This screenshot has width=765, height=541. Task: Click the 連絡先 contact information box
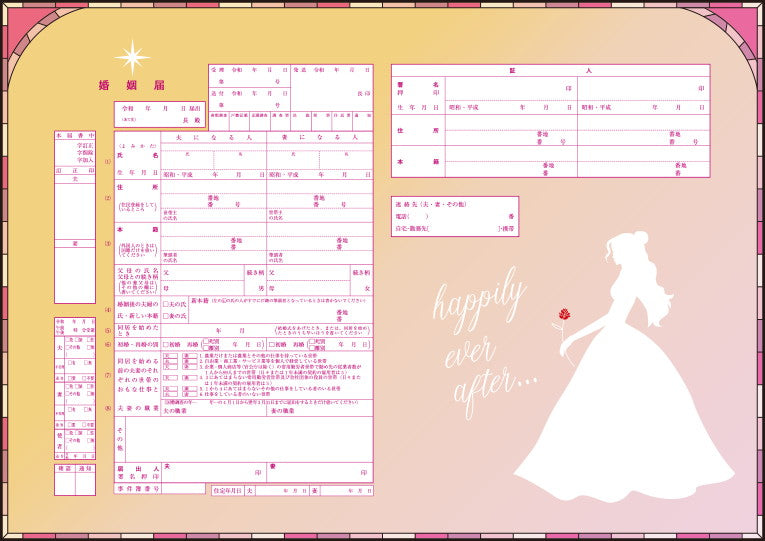pyautogui.click(x=455, y=216)
